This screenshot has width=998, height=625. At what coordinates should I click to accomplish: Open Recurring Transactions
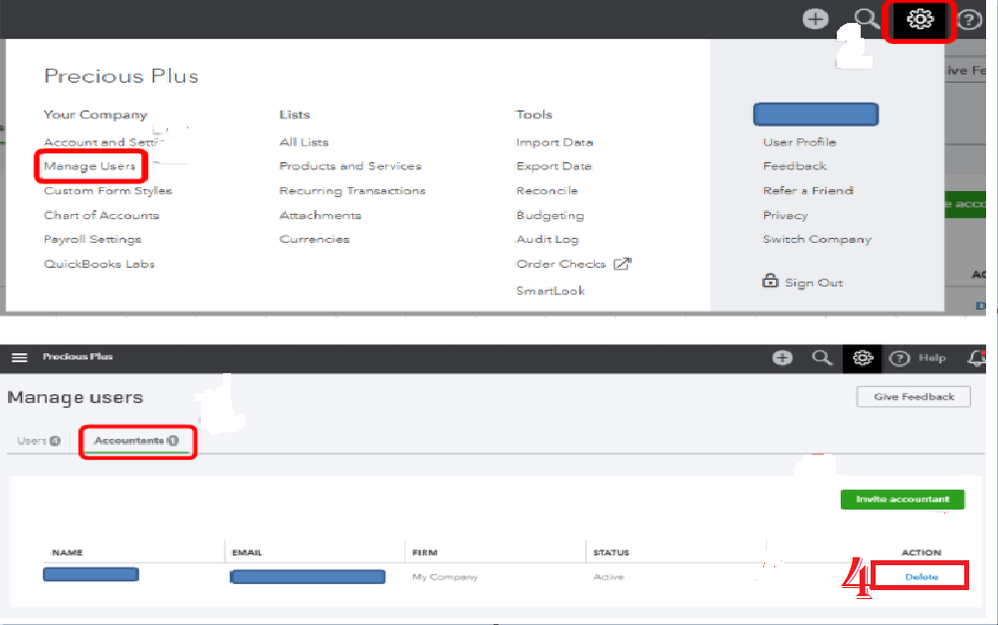(x=352, y=190)
